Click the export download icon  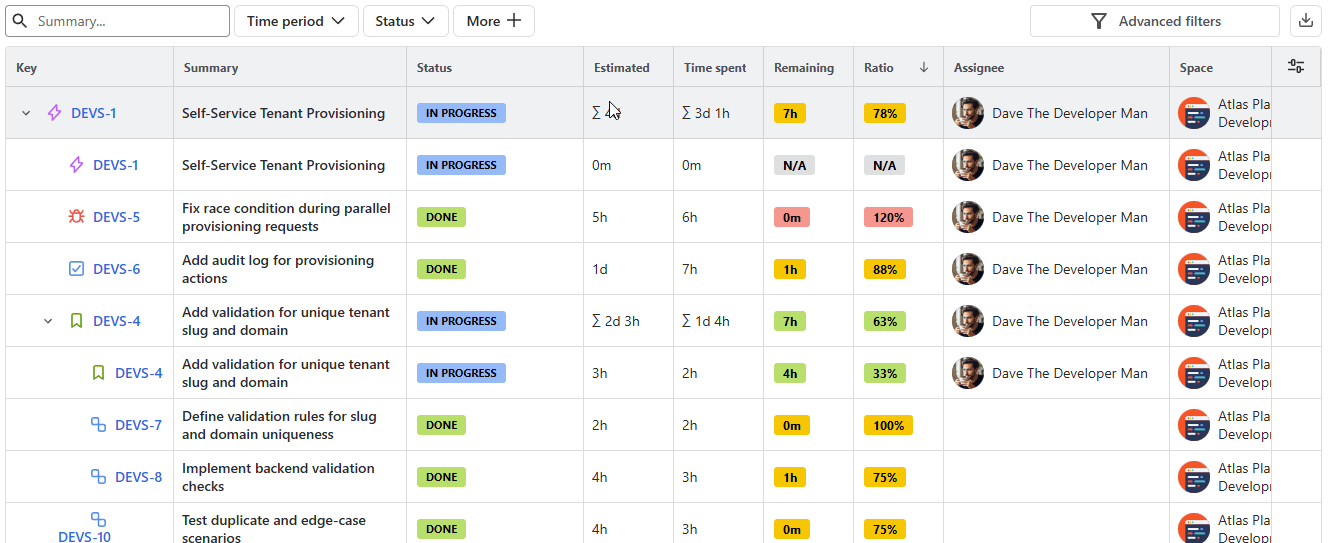pyautogui.click(x=1306, y=21)
